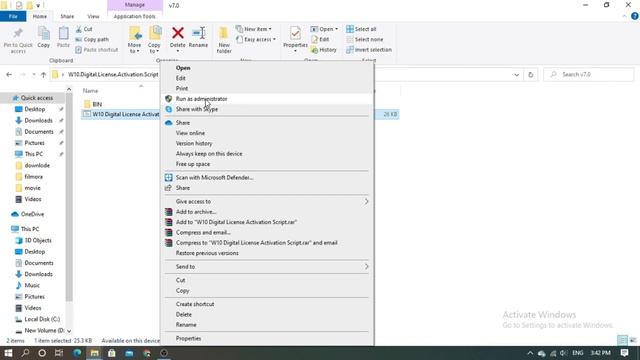Expand Give access to submenu
The height and width of the screenshot is (360, 640).
(x=268, y=202)
